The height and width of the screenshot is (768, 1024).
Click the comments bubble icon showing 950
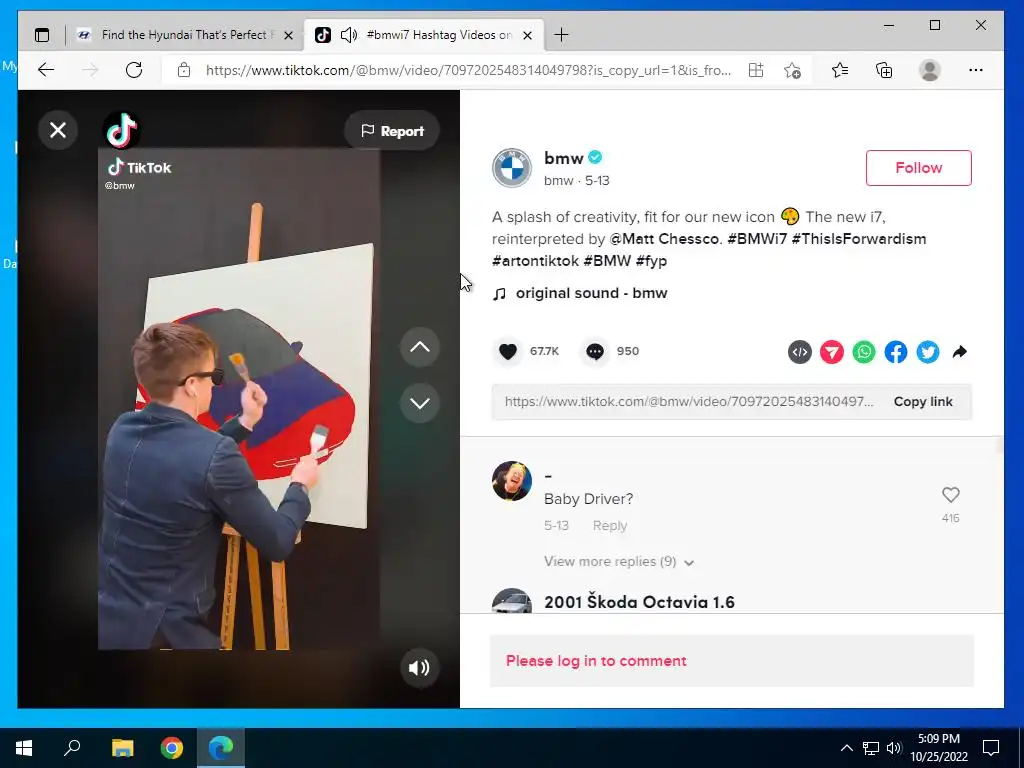click(x=595, y=352)
